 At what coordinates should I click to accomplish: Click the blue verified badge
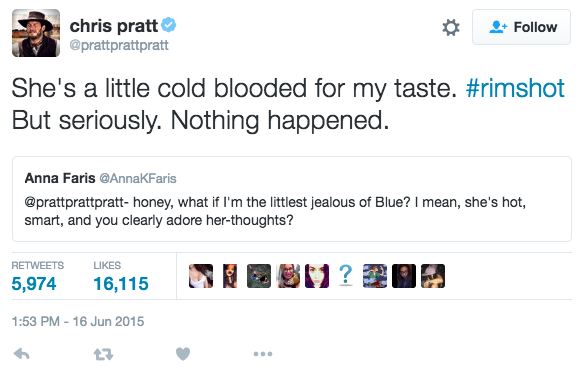click(169, 25)
